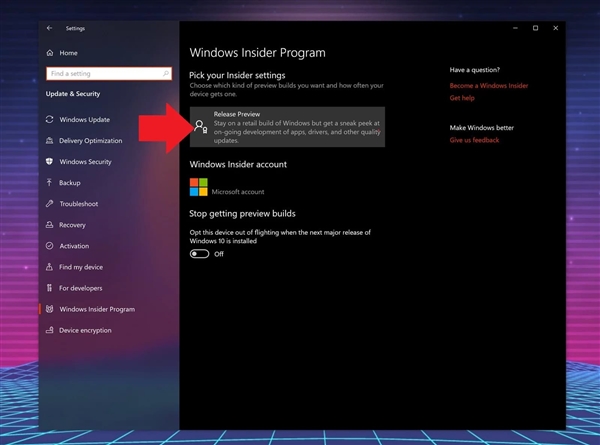
Task: Click the Windows Update sync icon
Action: 49,119
